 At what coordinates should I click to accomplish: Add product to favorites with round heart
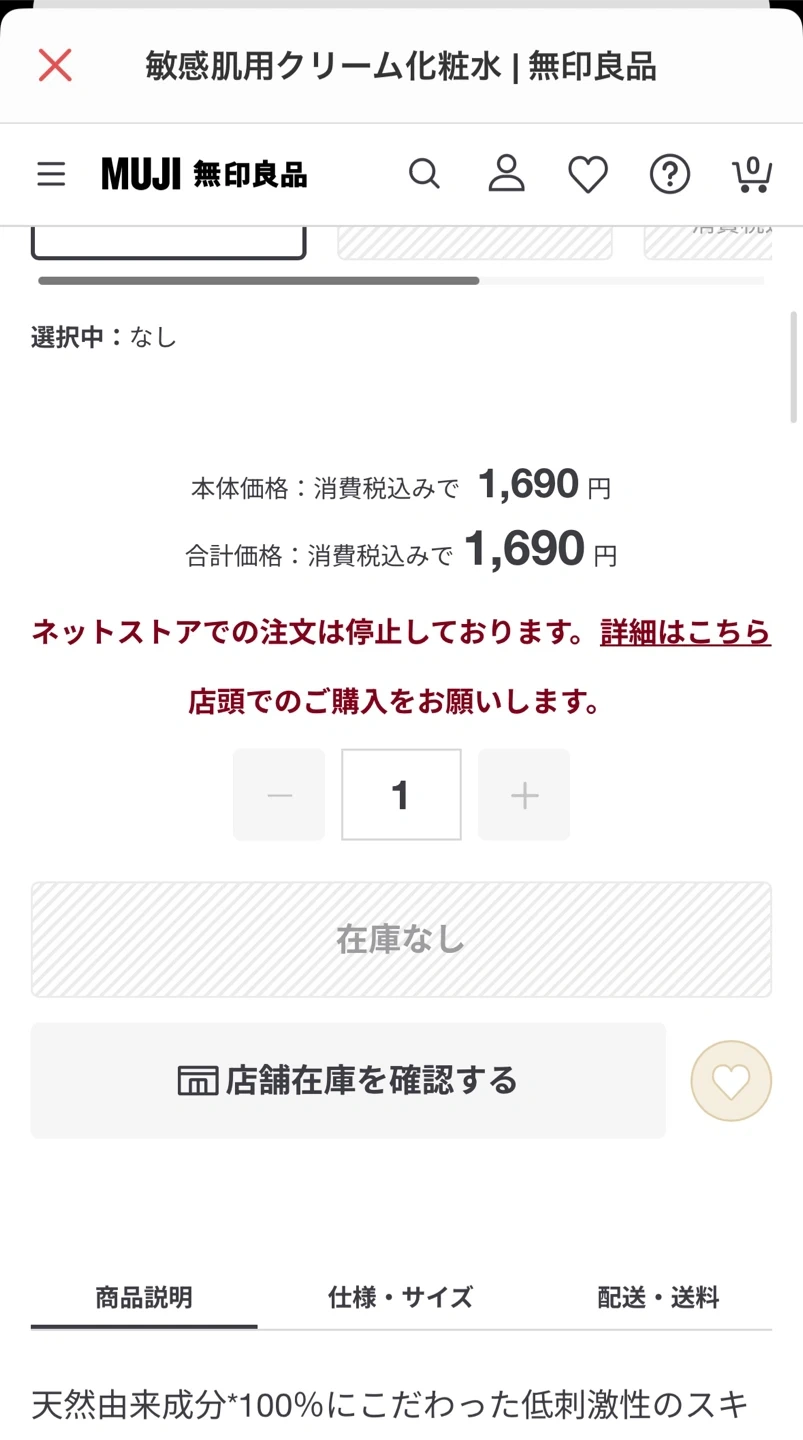(731, 1081)
